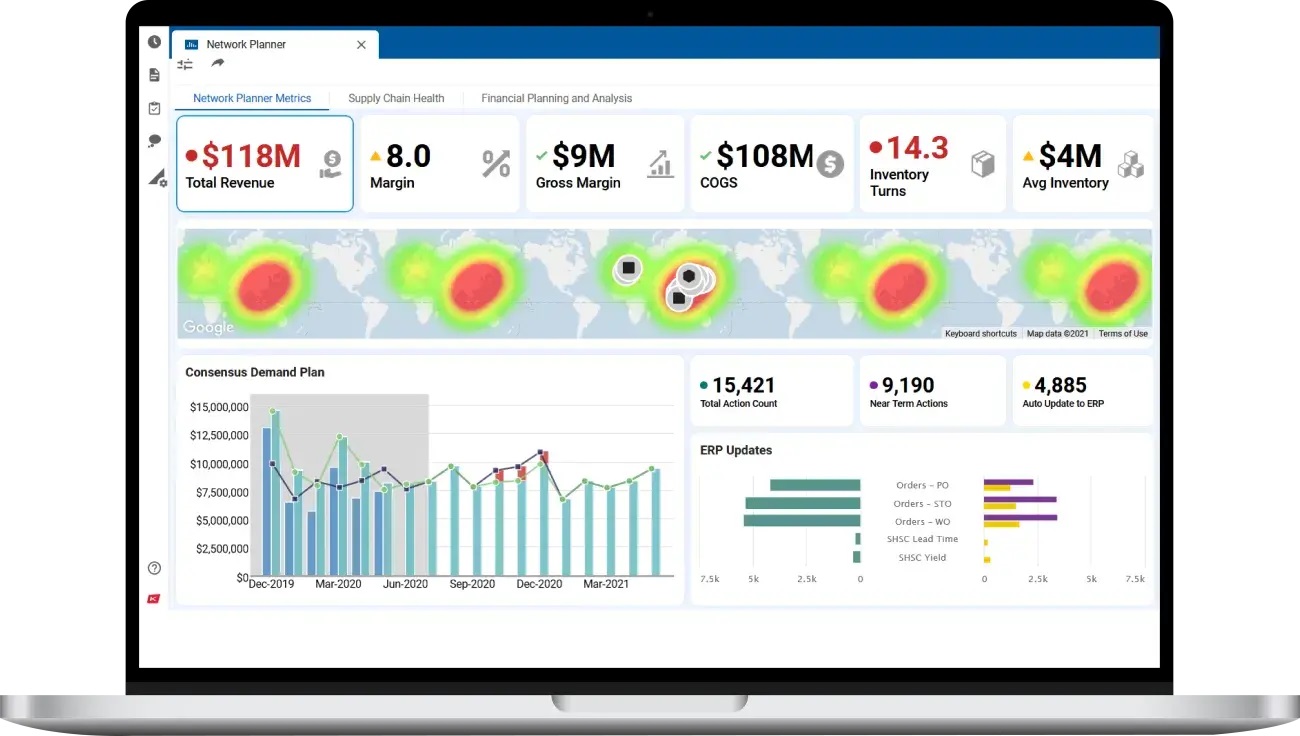Click the red Kinaxis logo bottom left

[x=154, y=599]
